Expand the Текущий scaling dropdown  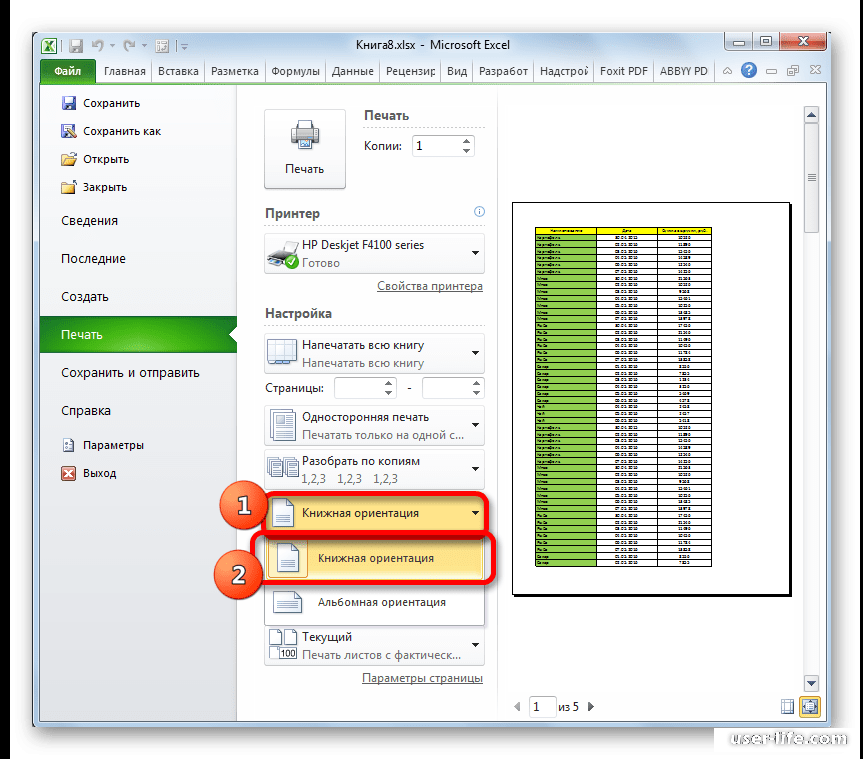[x=374, y=646]
